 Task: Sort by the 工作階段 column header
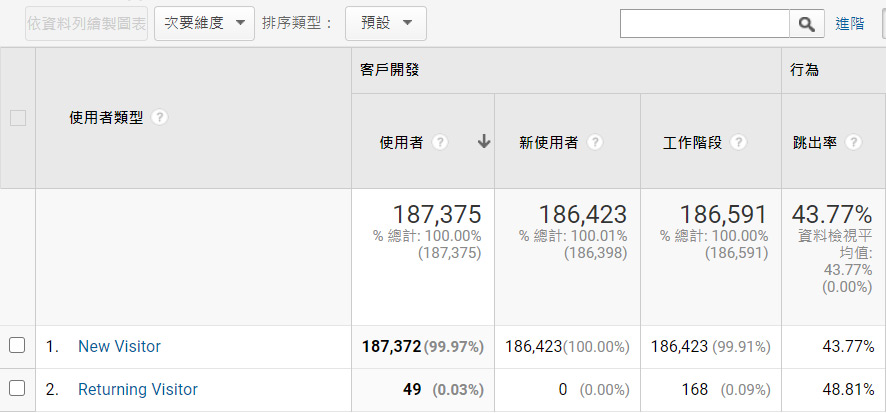[x=692, y=143]
